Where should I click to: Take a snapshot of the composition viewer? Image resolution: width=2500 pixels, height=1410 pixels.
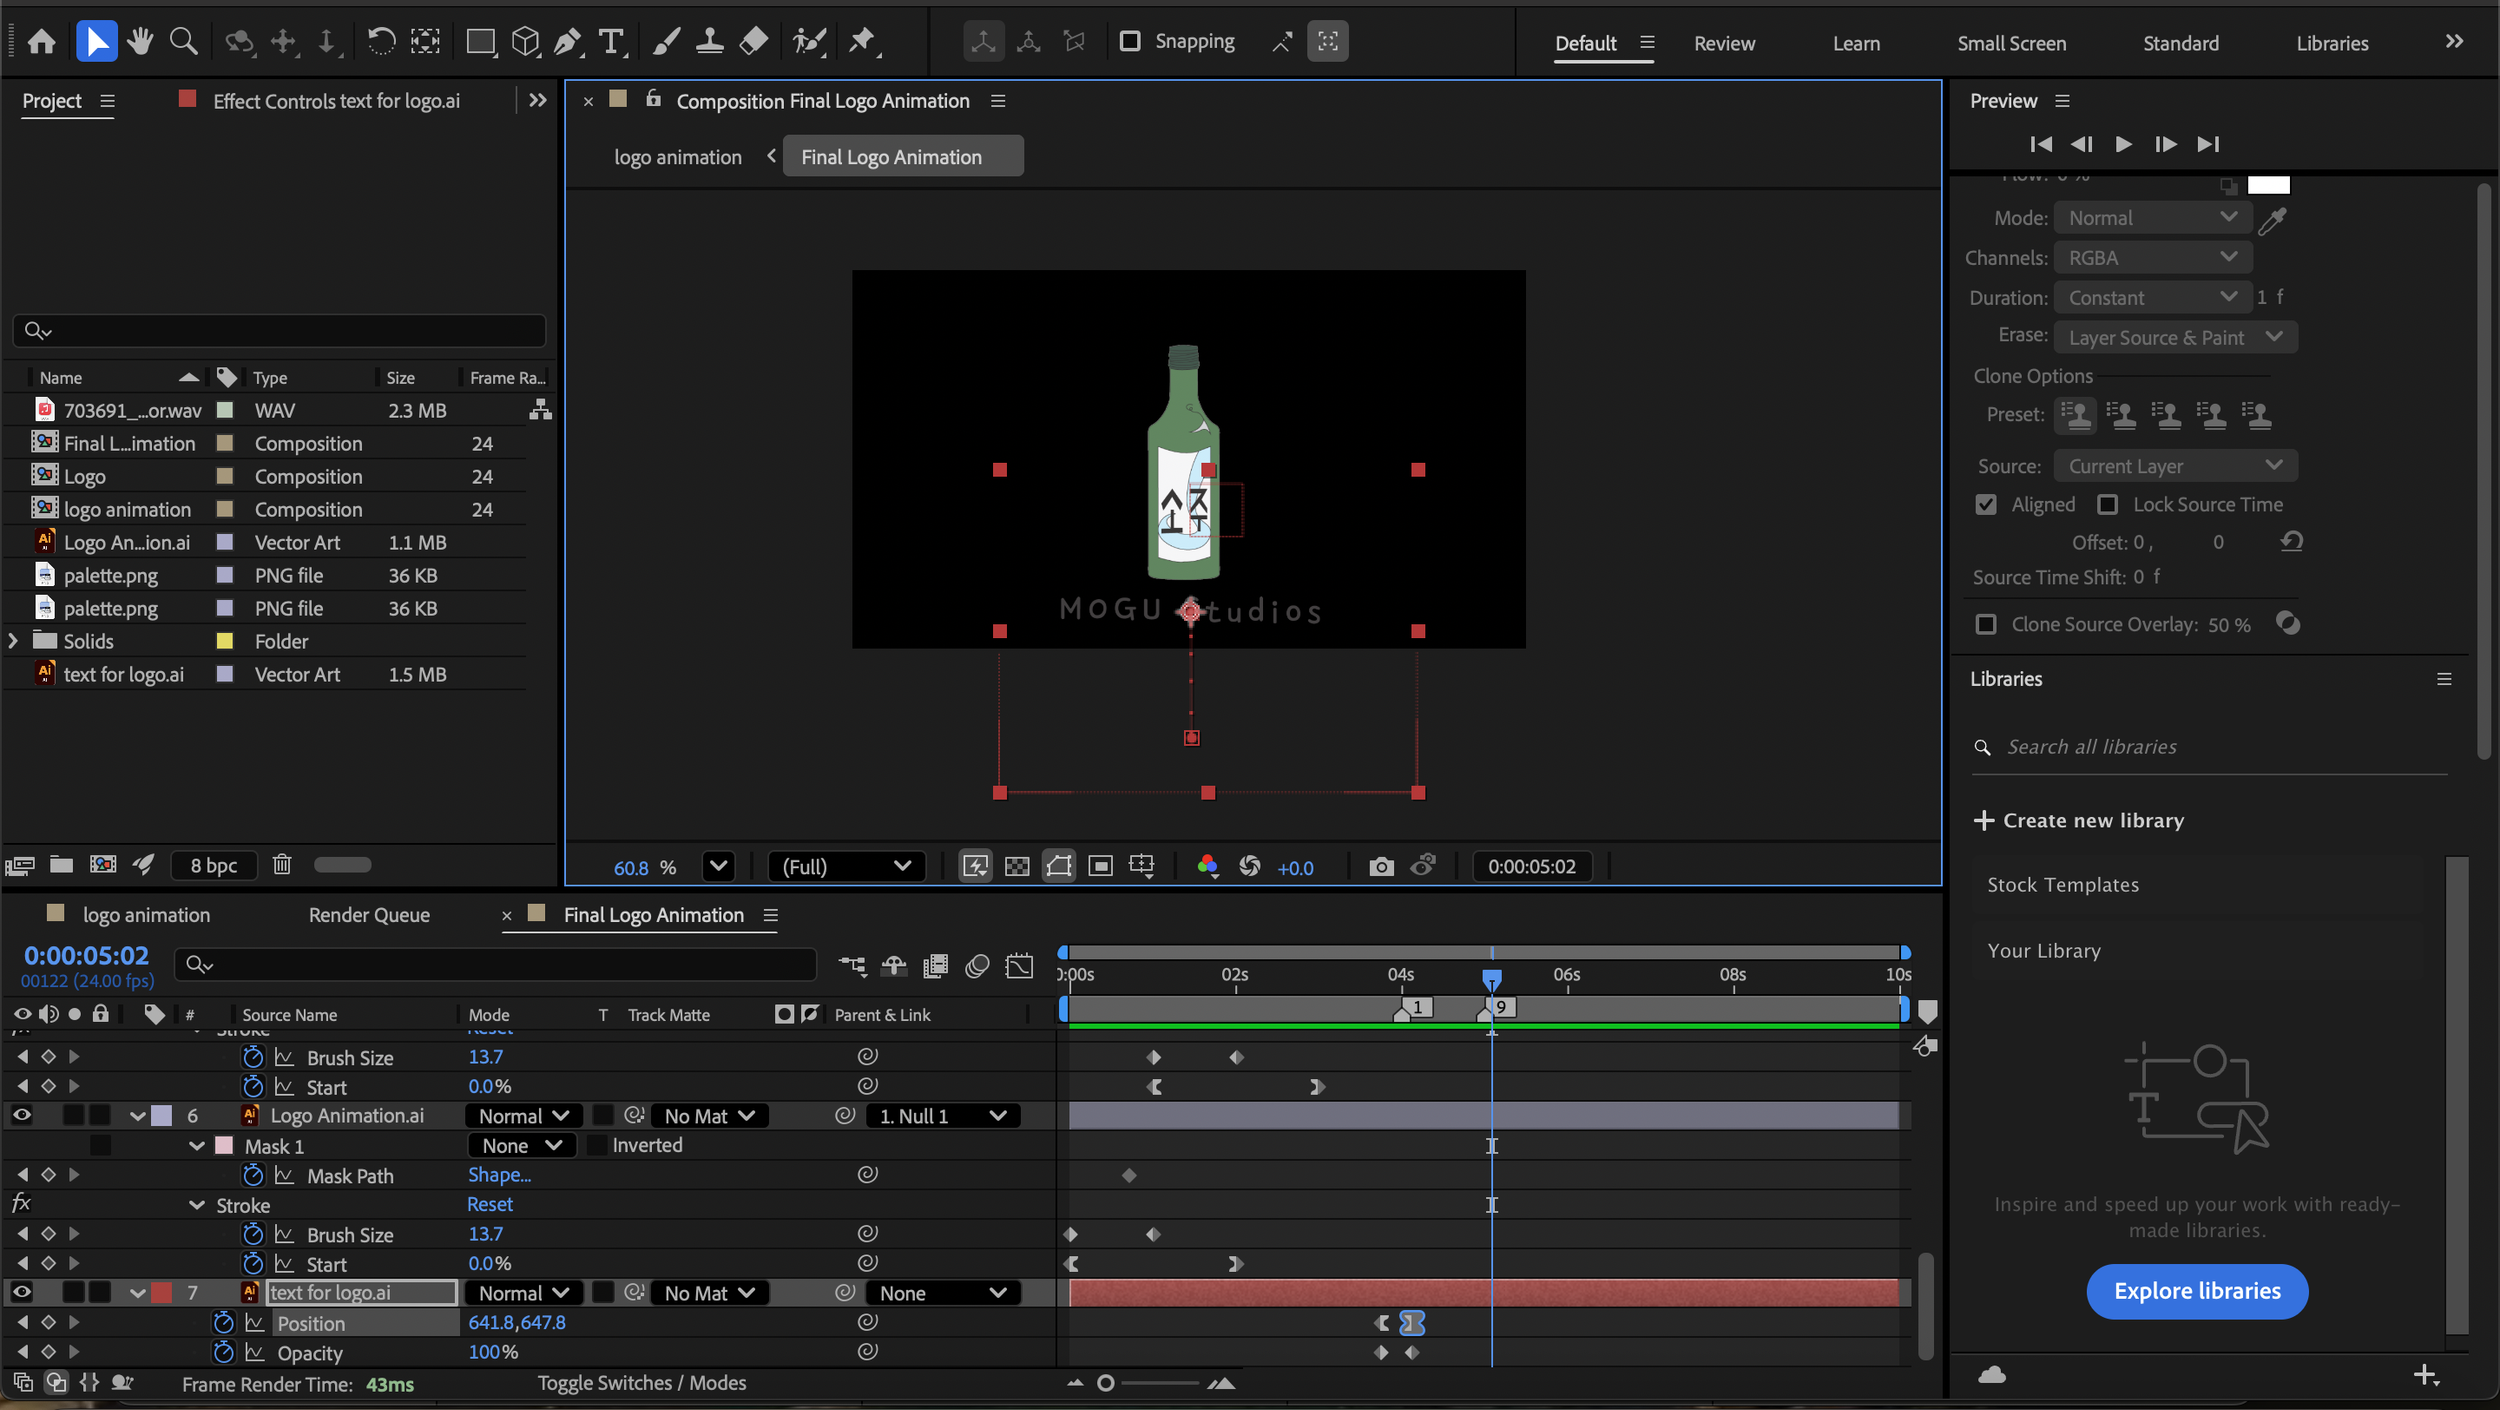coord(1381,866)
